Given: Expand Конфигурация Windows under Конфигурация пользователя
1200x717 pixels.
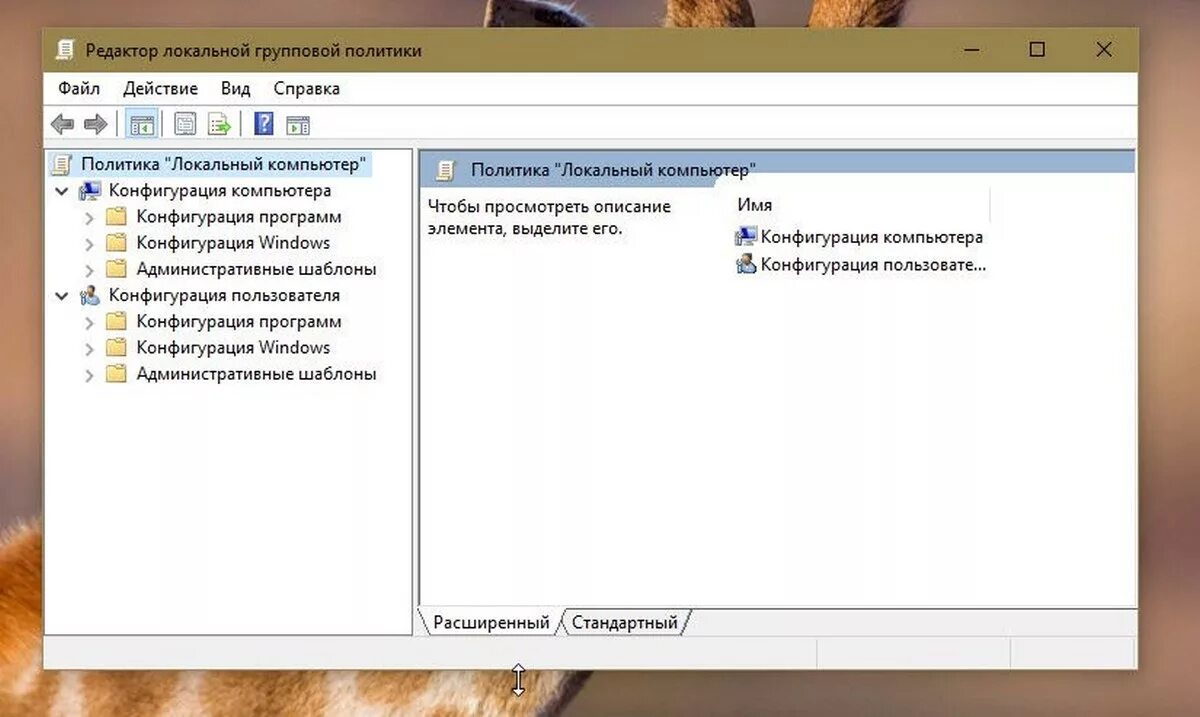Looking at the screenshot, I should coord(89,348).
